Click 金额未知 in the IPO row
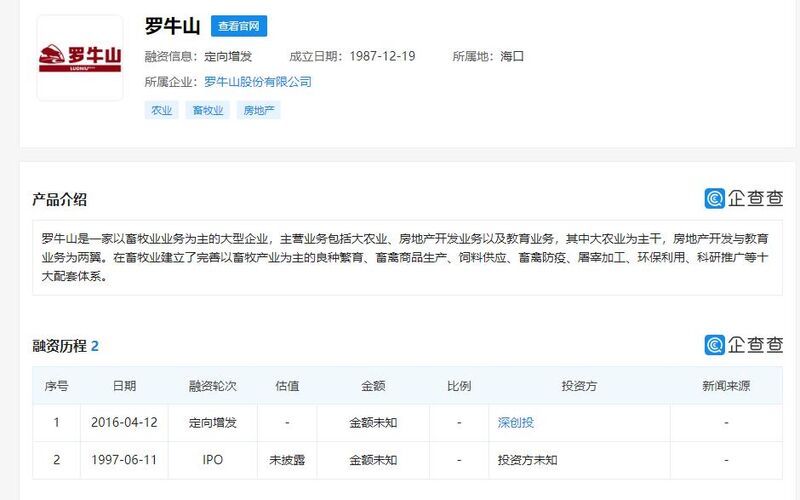Image resolution: width=800 pixels, height=500 pixels. coord(373,460)
